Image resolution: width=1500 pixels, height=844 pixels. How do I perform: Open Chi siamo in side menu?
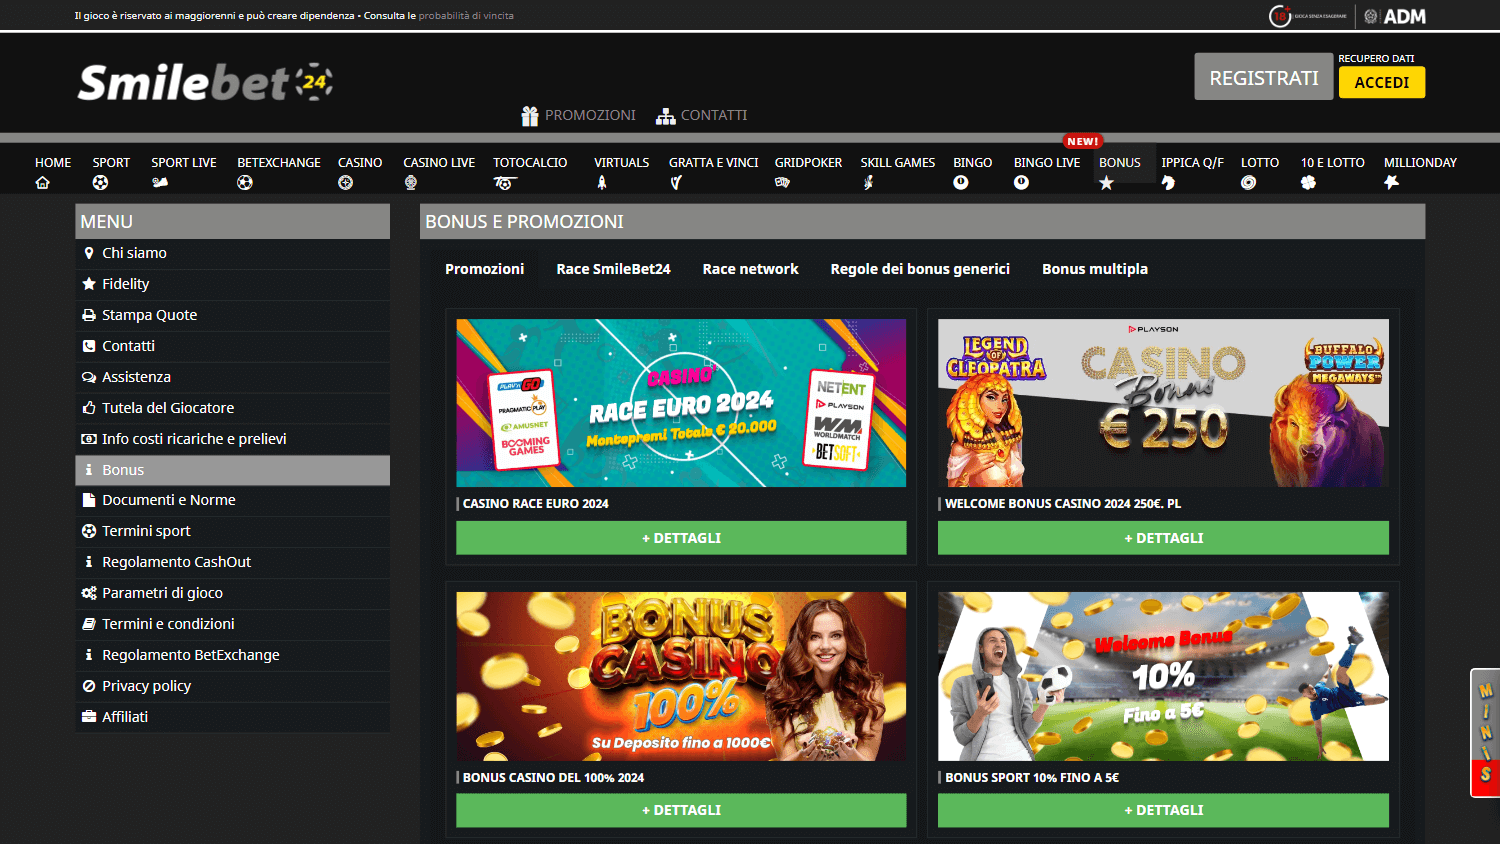point(232,253)
